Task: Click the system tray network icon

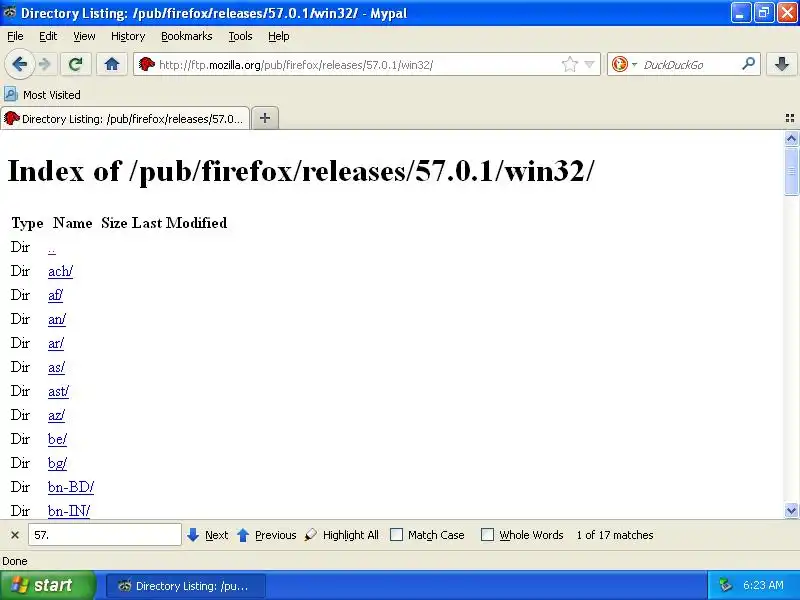Action: tap(725, 585)
